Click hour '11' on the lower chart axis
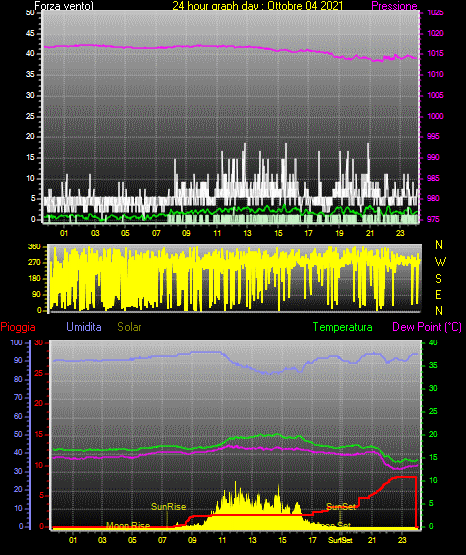This screenshot has height=555, width=466. pos(222,540)
